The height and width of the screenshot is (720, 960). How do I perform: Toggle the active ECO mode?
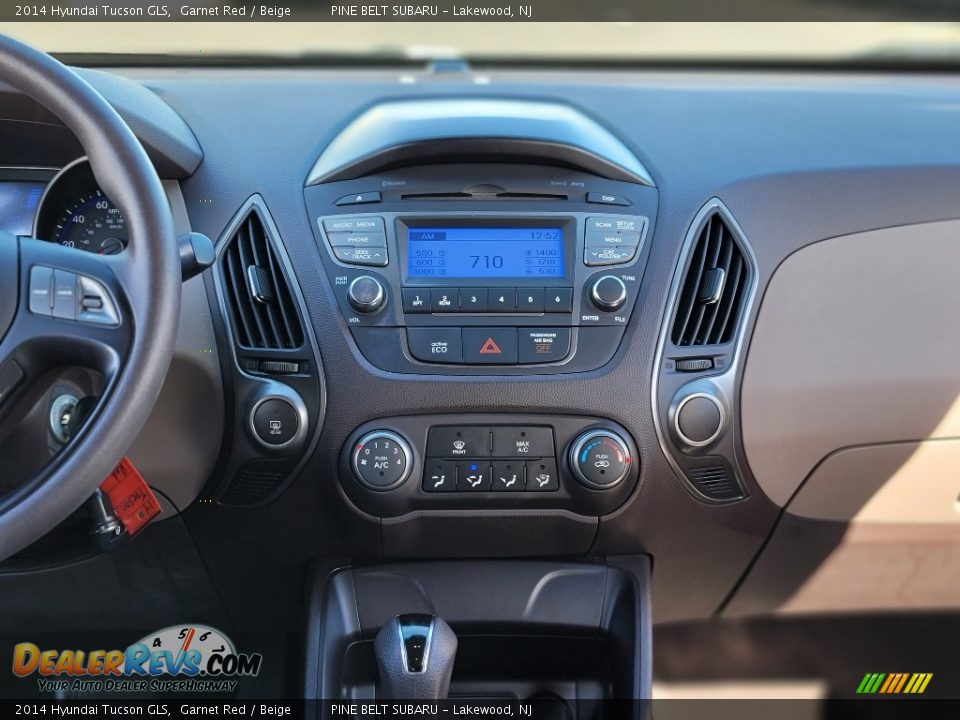[435, 346]
